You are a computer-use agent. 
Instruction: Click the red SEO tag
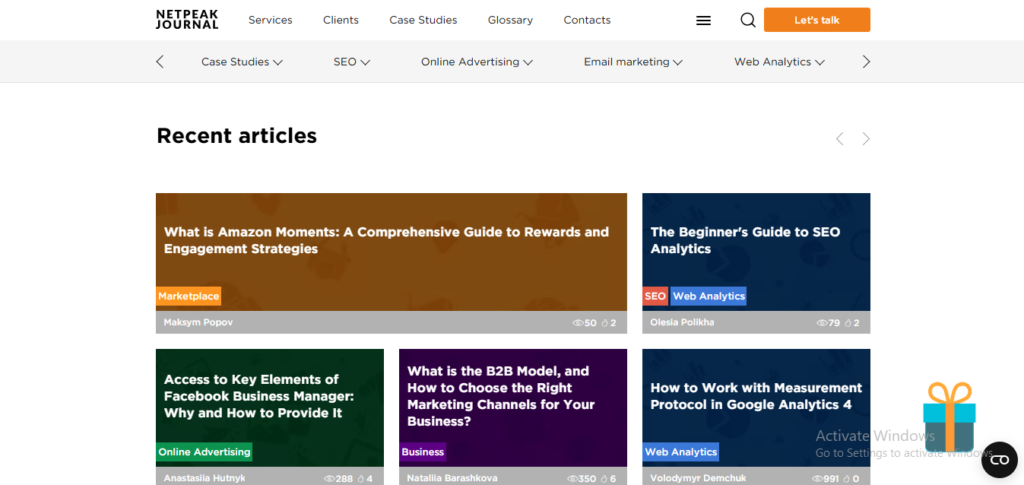pyautogui.click(x=655, y=296)
